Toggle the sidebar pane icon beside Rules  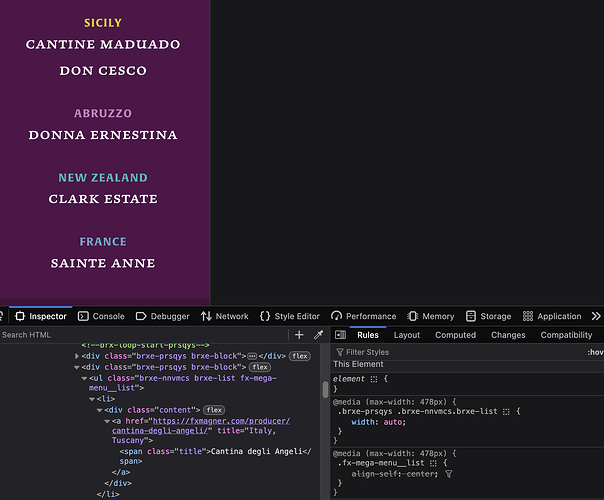pyautogui.click(x=340, y=335)
